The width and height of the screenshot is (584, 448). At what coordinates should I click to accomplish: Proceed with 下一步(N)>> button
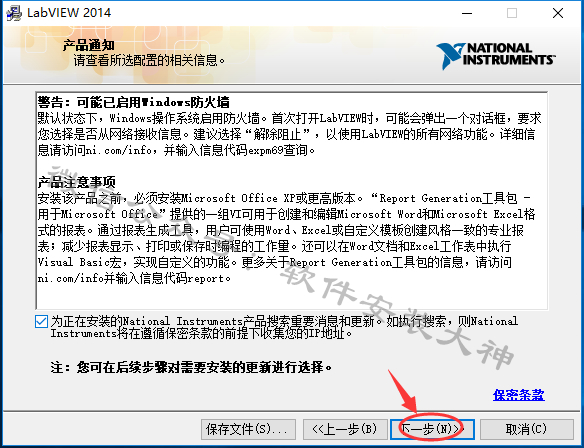pyautogui.click(x=432, y=429)
